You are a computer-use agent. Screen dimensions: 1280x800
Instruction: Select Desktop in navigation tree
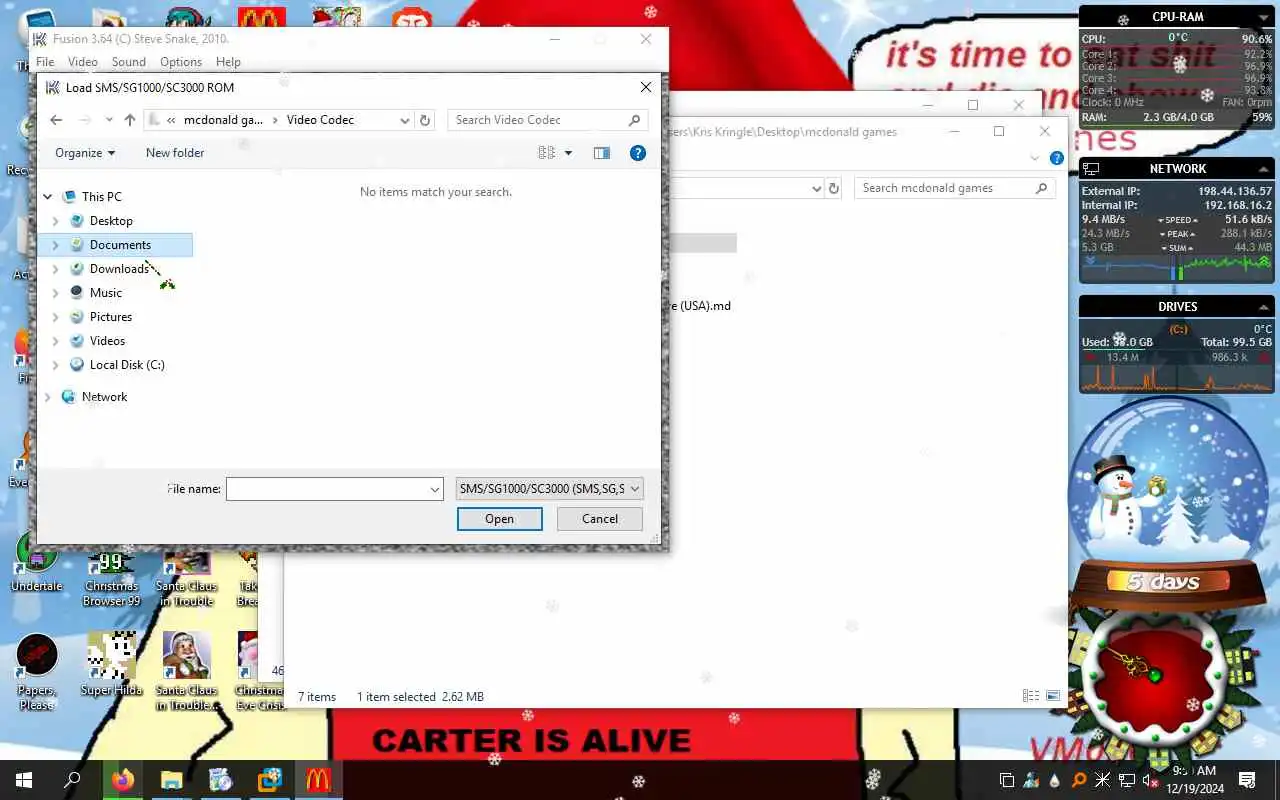[110, 221]
